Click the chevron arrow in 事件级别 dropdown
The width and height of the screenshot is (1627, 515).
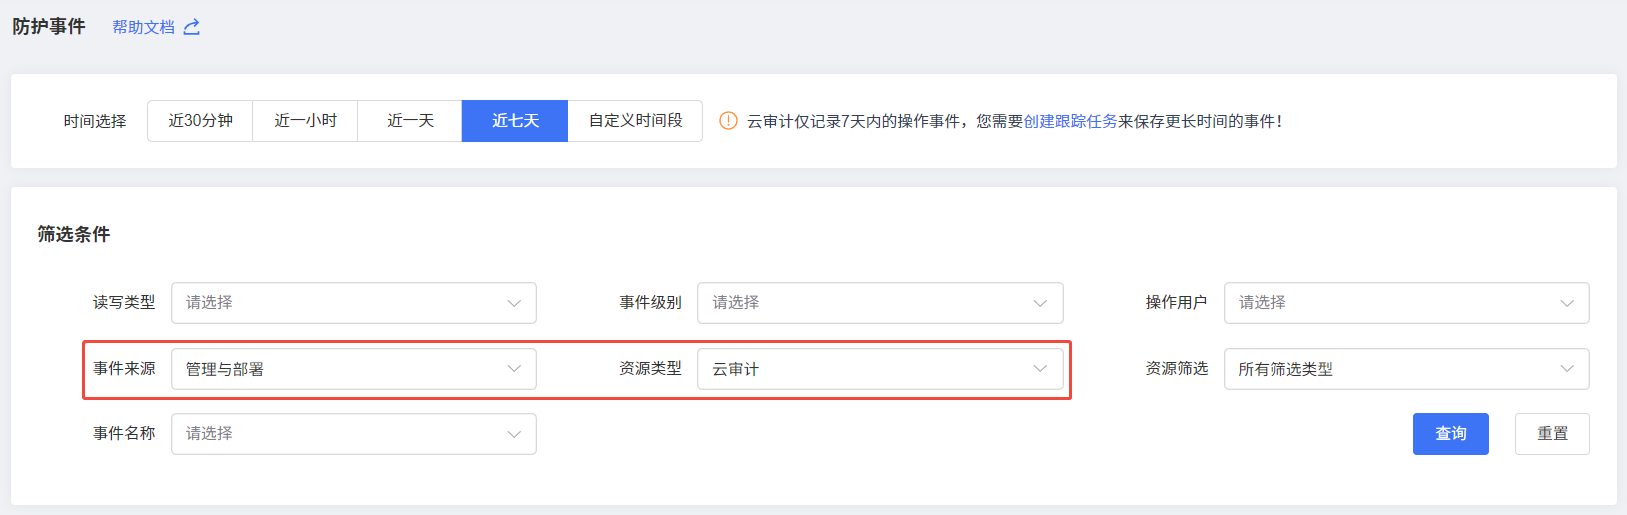click(x=1040, y=303)
